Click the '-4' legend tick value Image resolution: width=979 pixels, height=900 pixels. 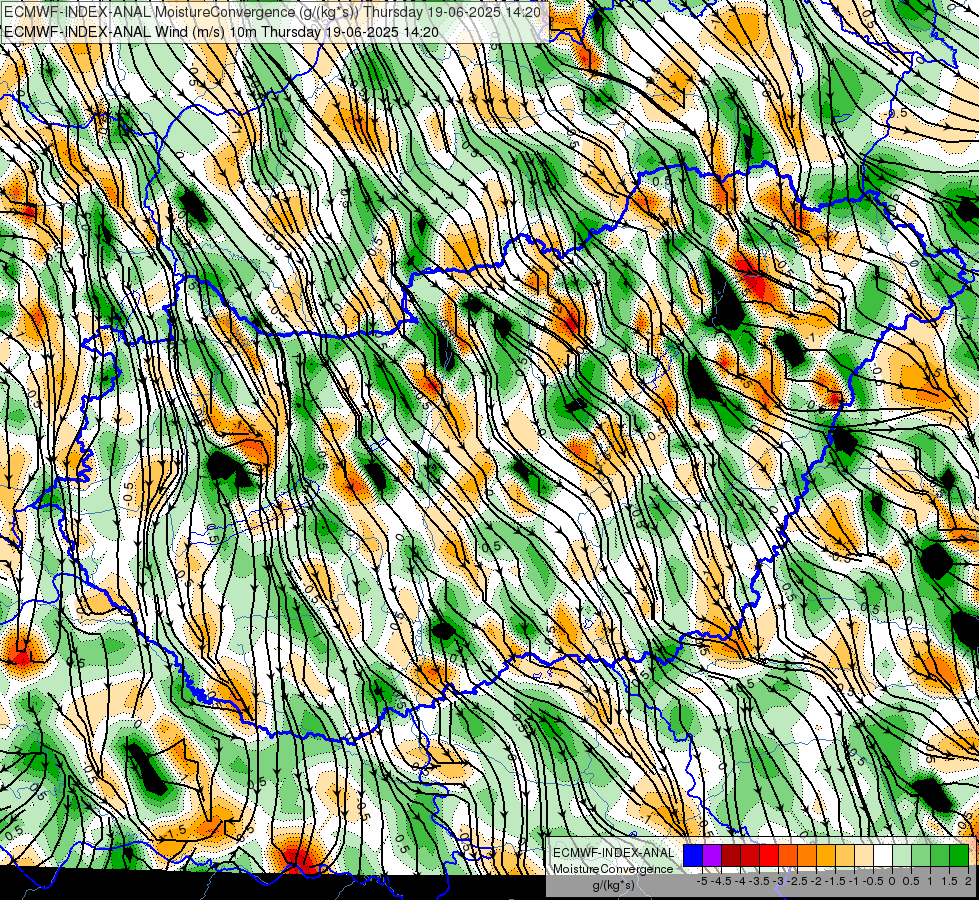coord(740,881)
